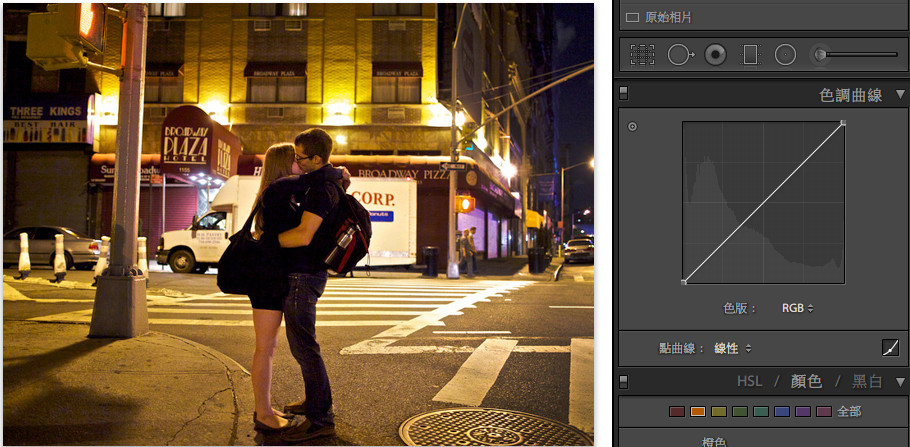Activate the tone curve targeted adjustment tool

(x=633, y=127)
